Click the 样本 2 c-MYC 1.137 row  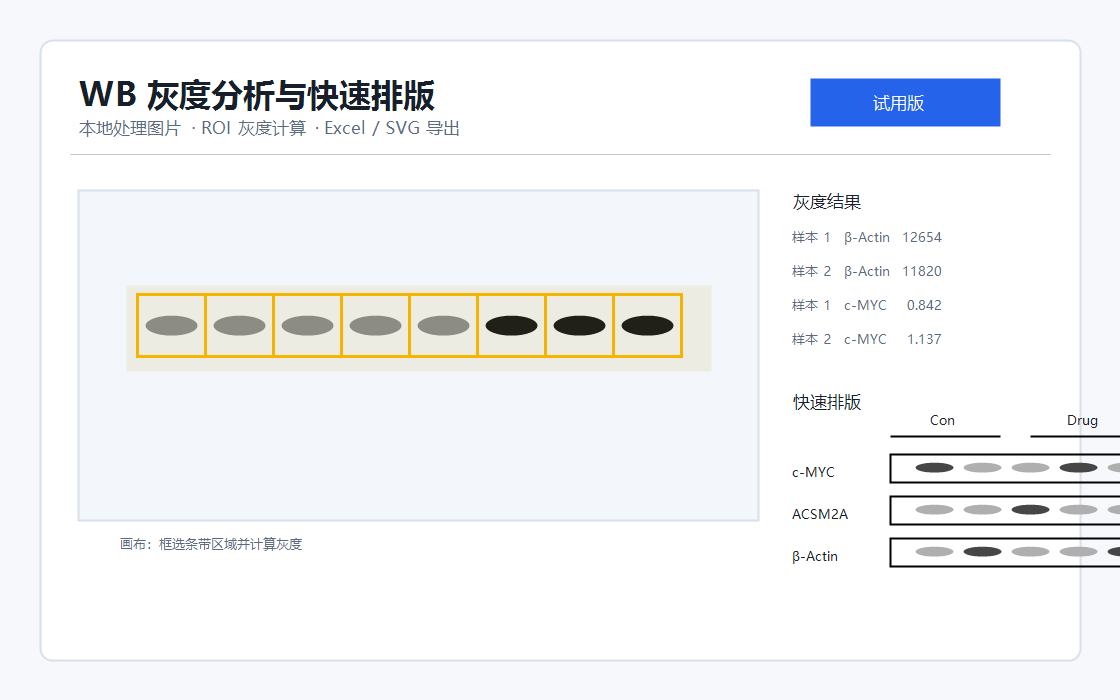(866, 339)
